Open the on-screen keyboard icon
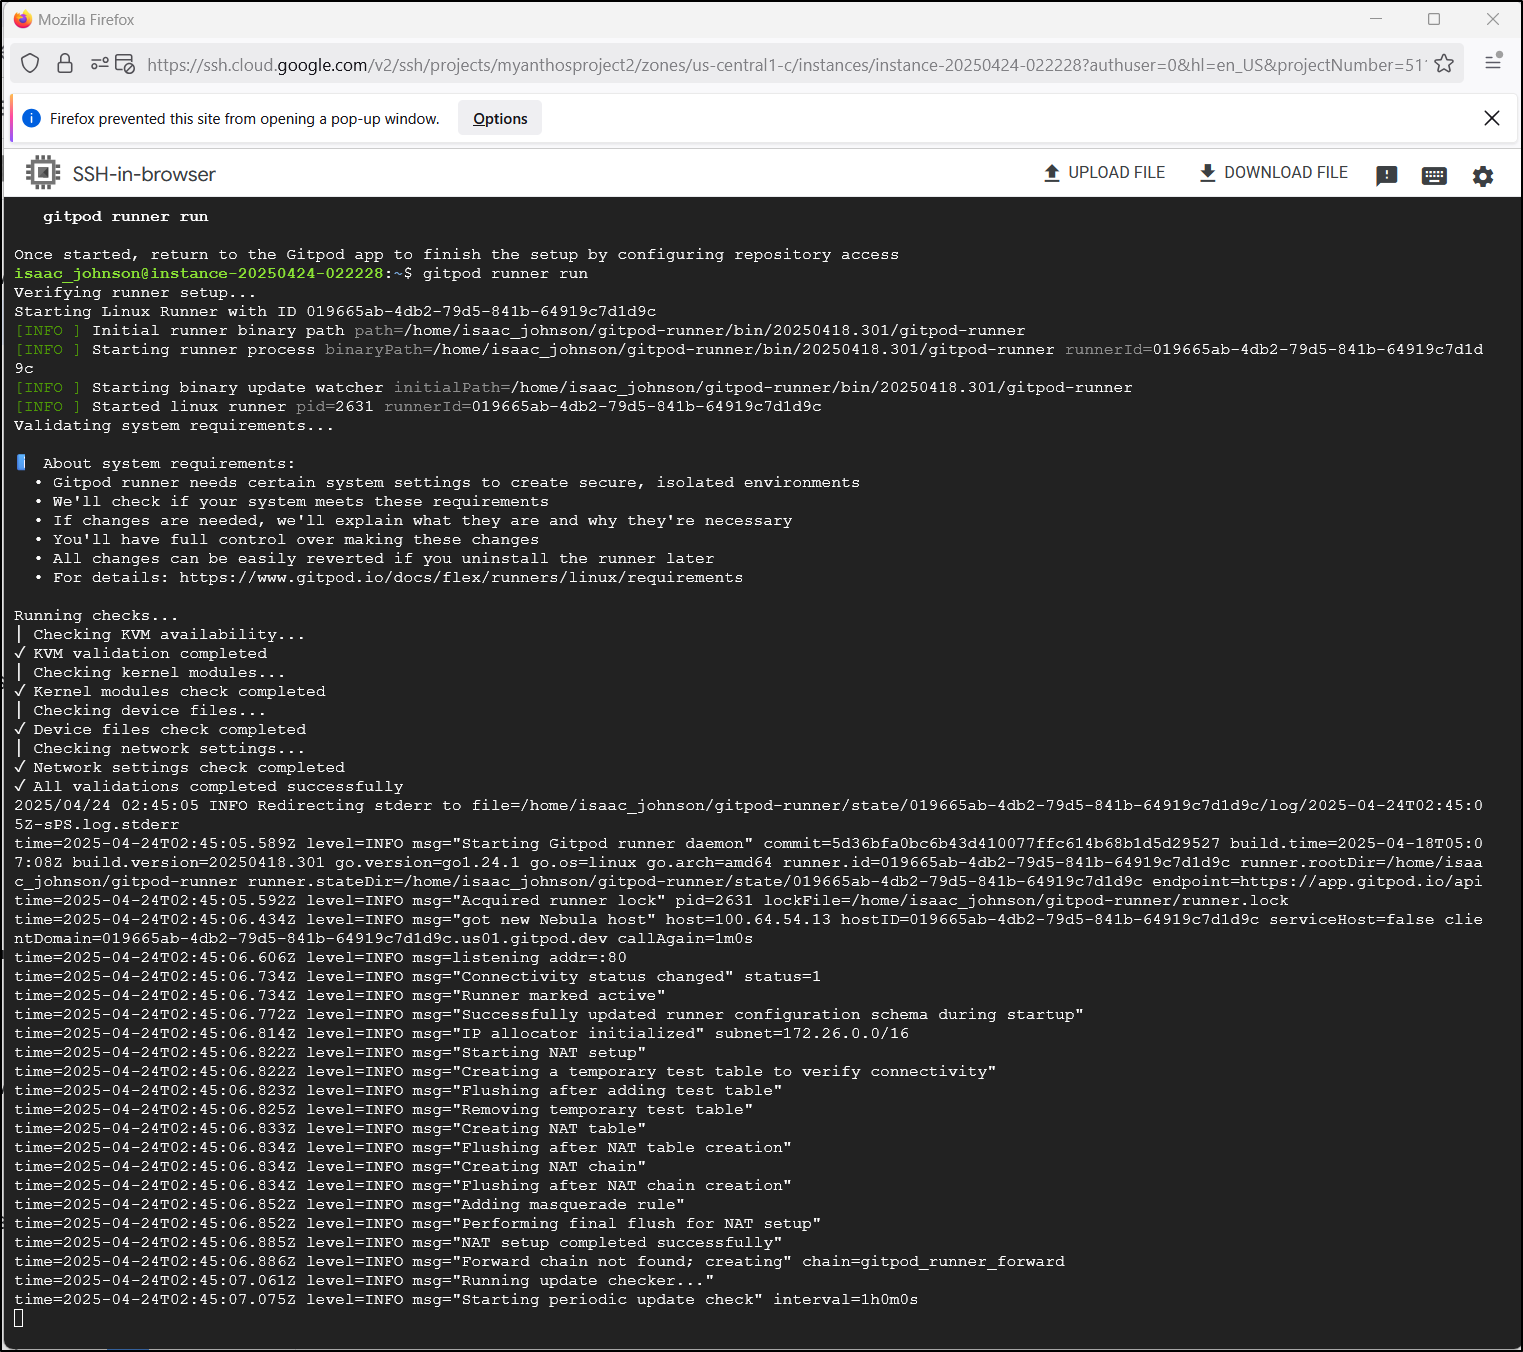The width and height of the screenshot is (1523, 1352). coord(1434,176)
